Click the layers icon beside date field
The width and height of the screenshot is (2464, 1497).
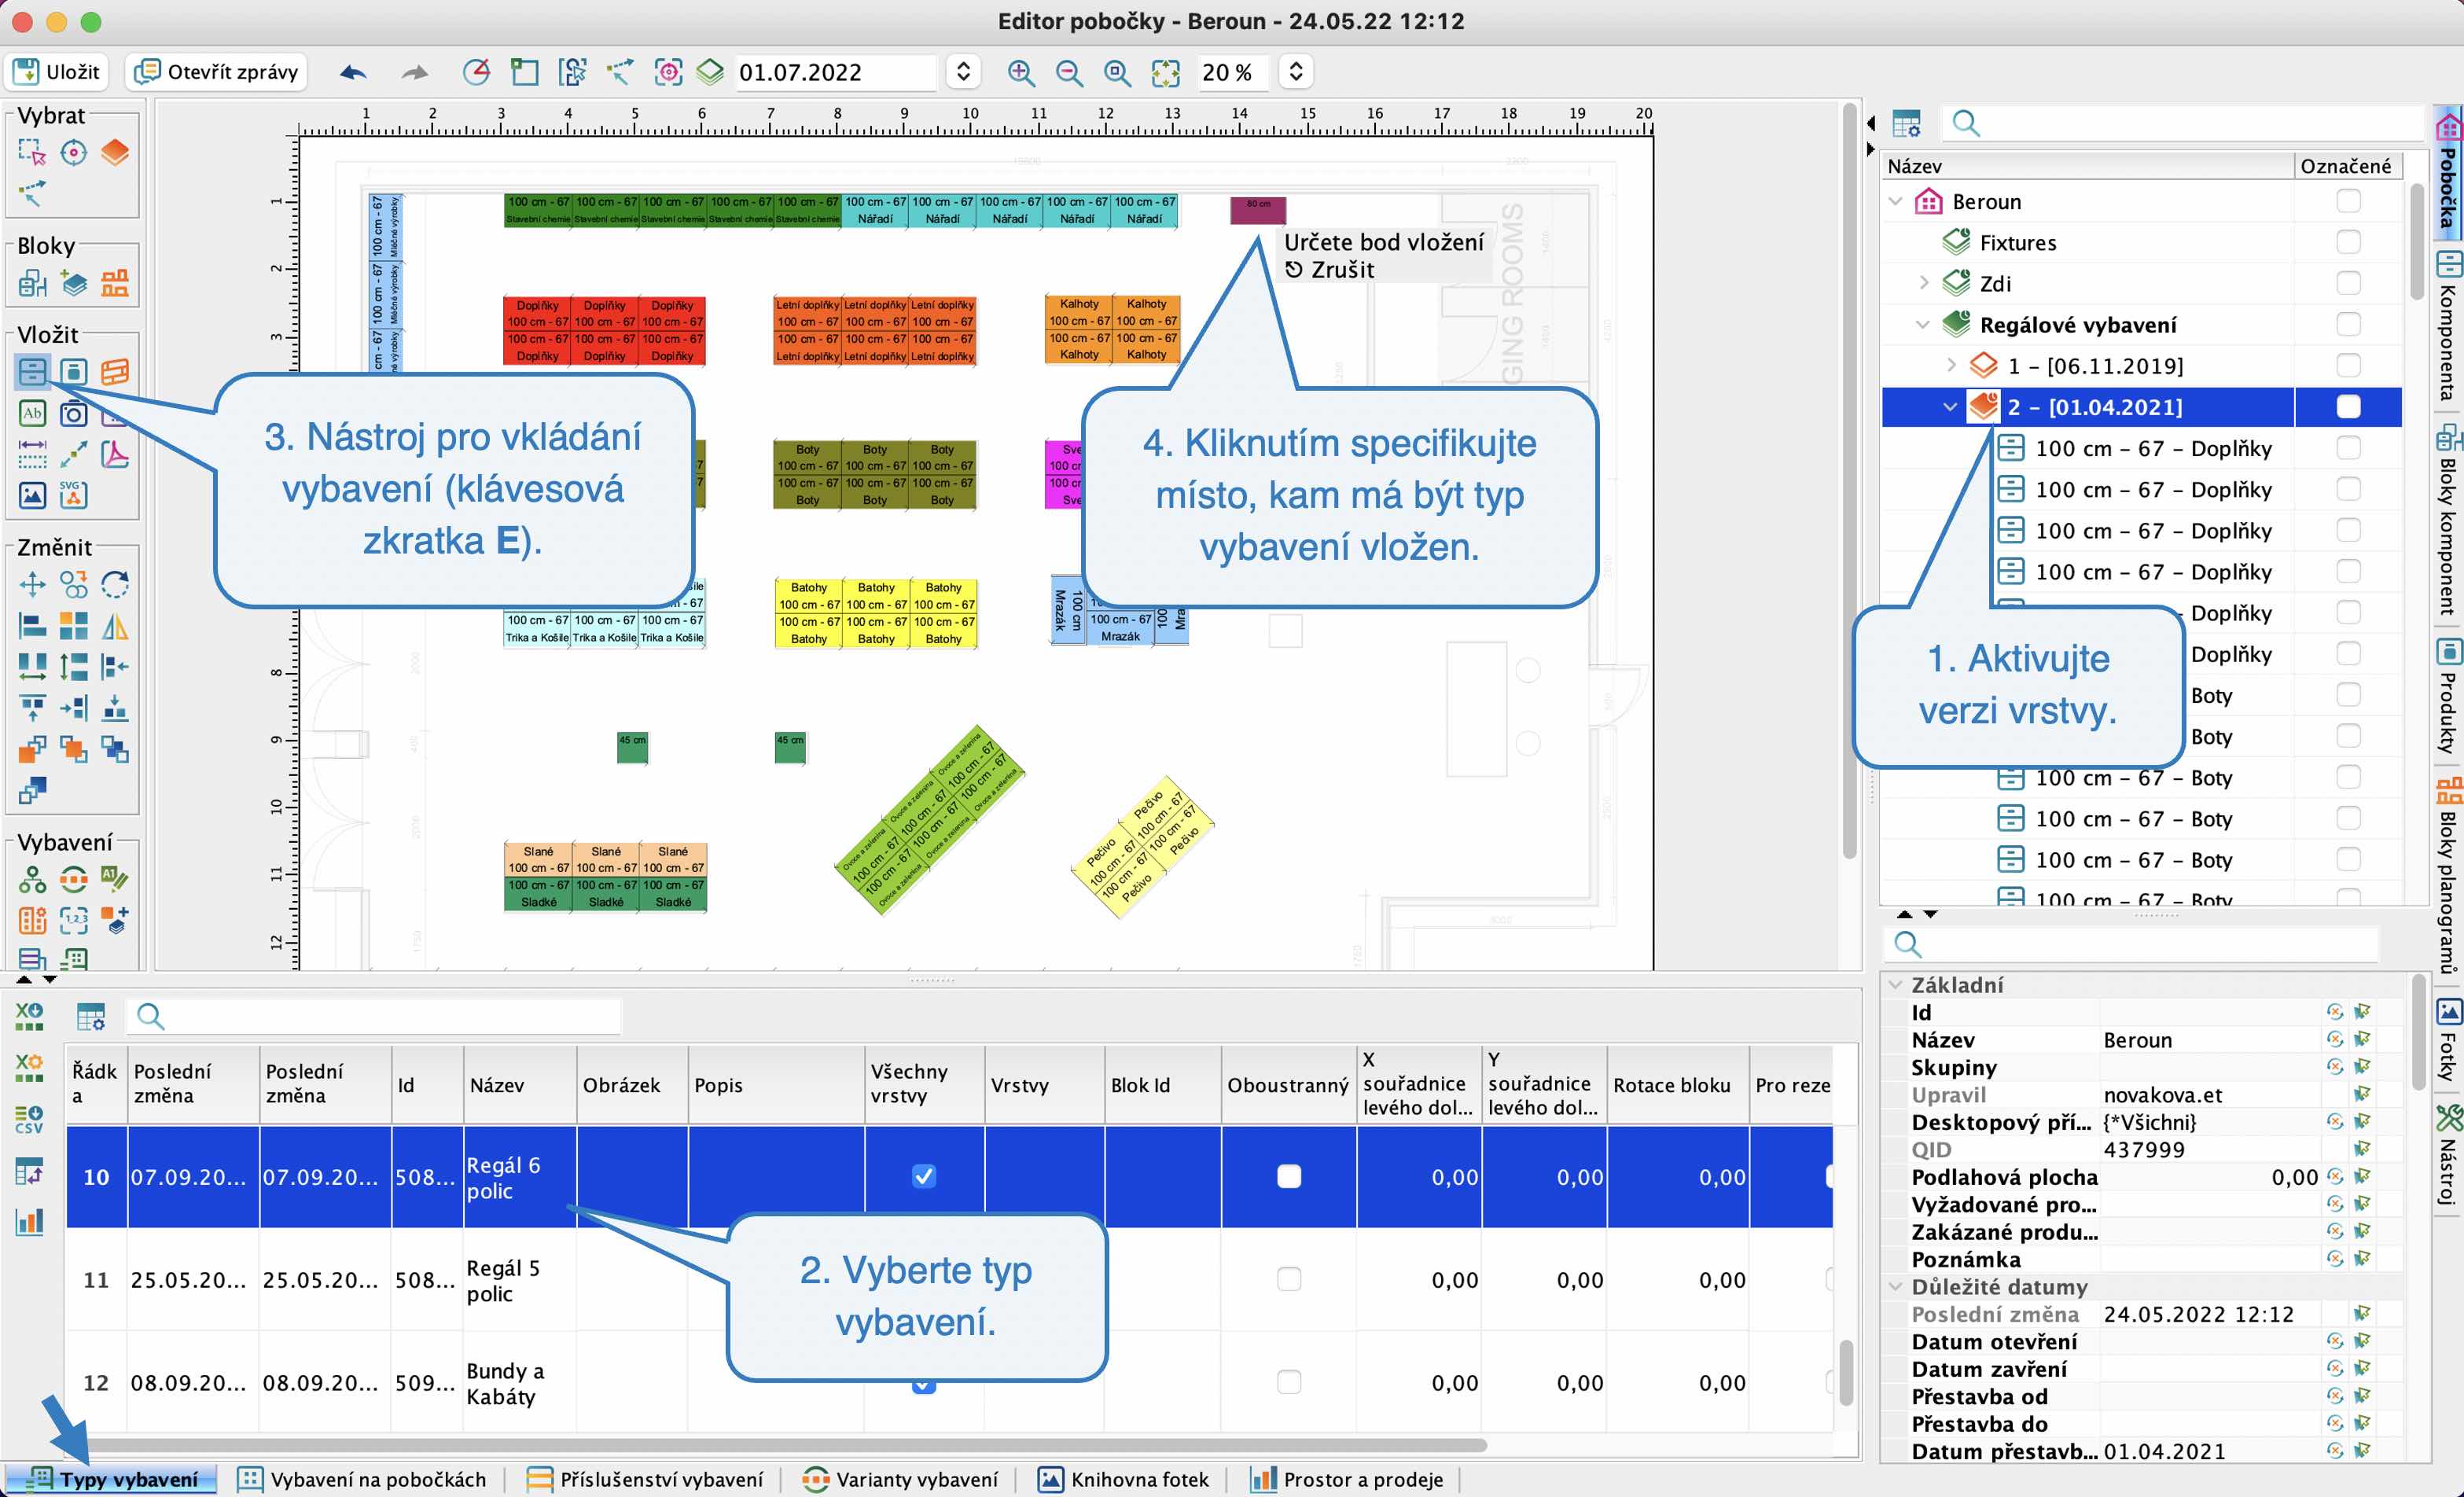[710, 72]
